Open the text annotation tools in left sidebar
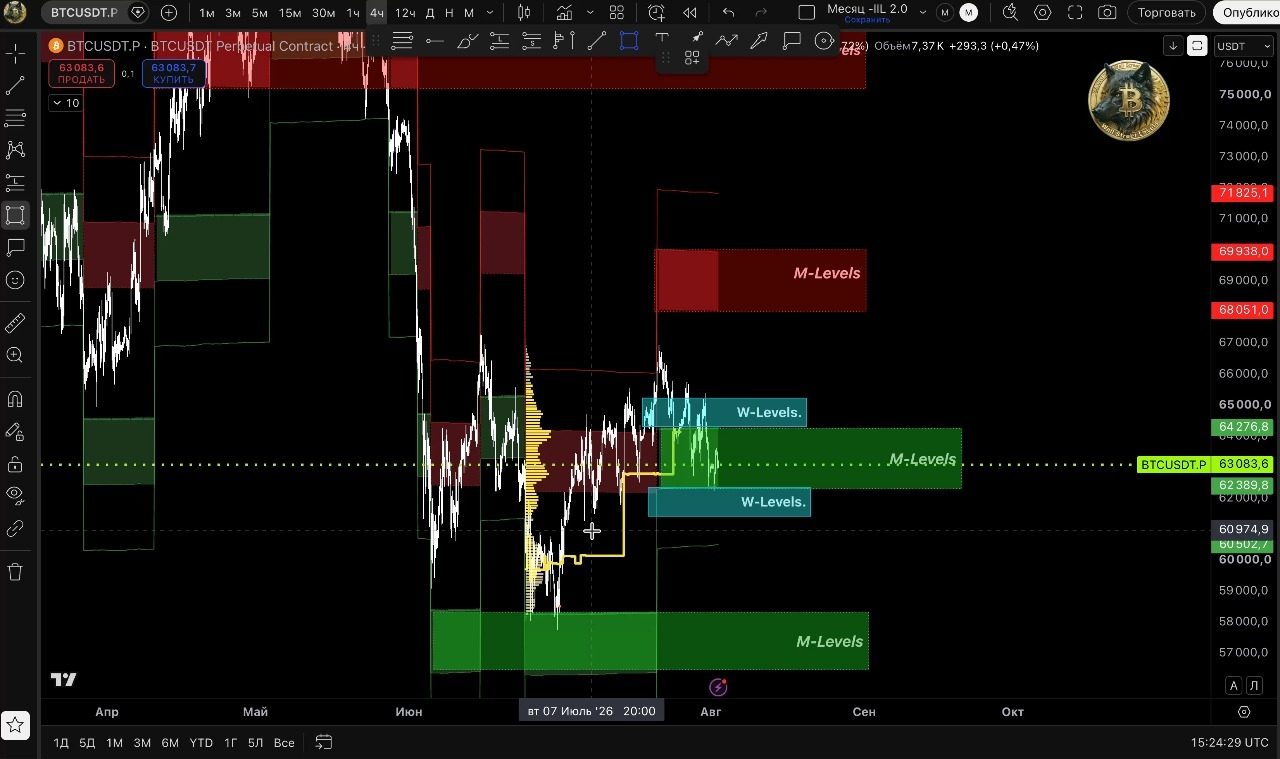The width and height of the screenshot is (1280, 759). 15,247
